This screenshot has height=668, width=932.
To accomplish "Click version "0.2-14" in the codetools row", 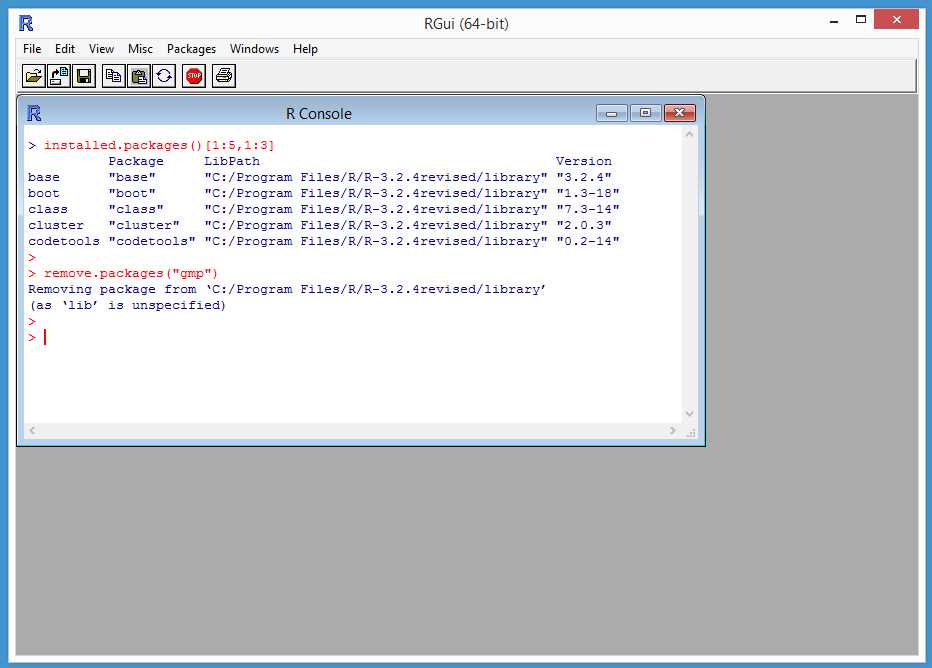I will (x=588, y=241).
